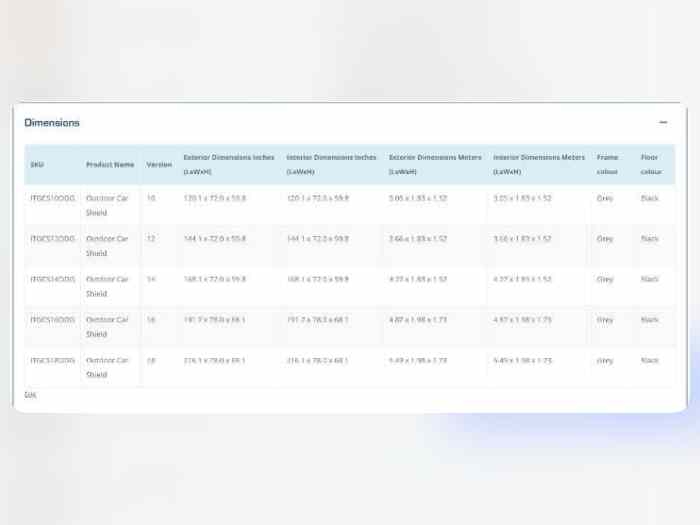
Task: Click exterior meters value 3.05 x 1.83 x 1.52
Action: [418, 198]
